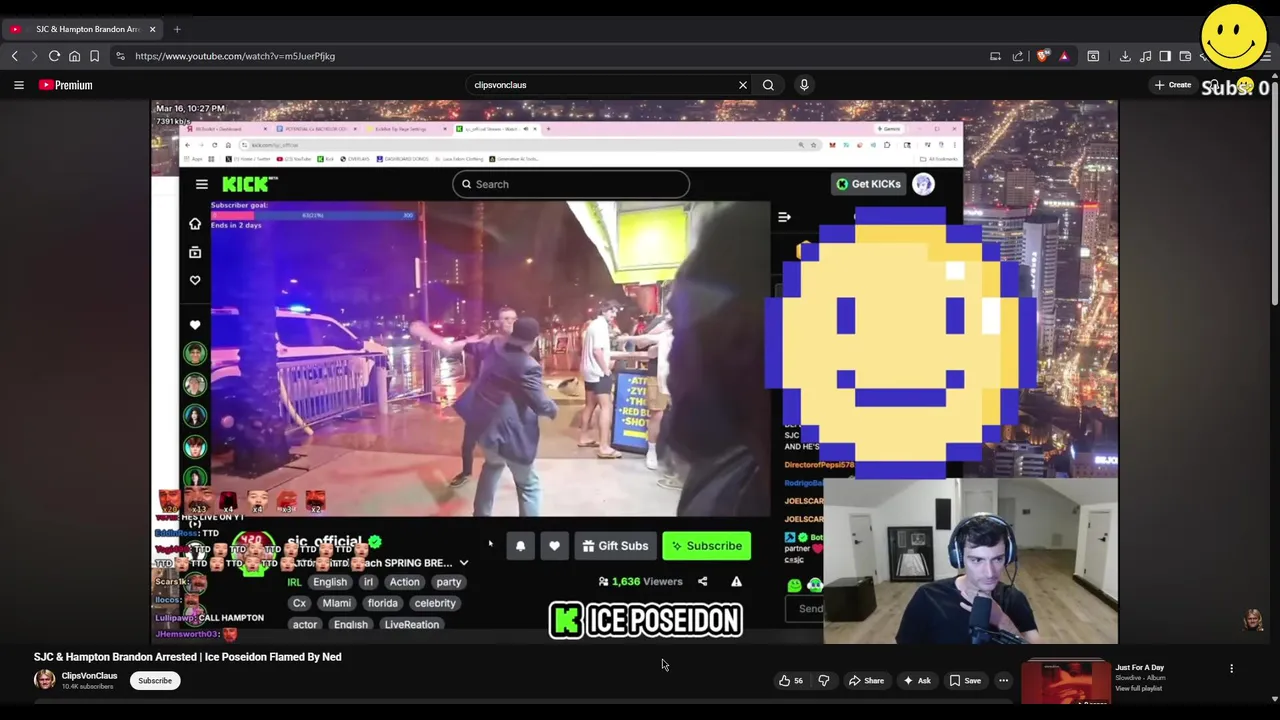
Task: Click the YouTube search magnifier button
Action: coord(768,85)
